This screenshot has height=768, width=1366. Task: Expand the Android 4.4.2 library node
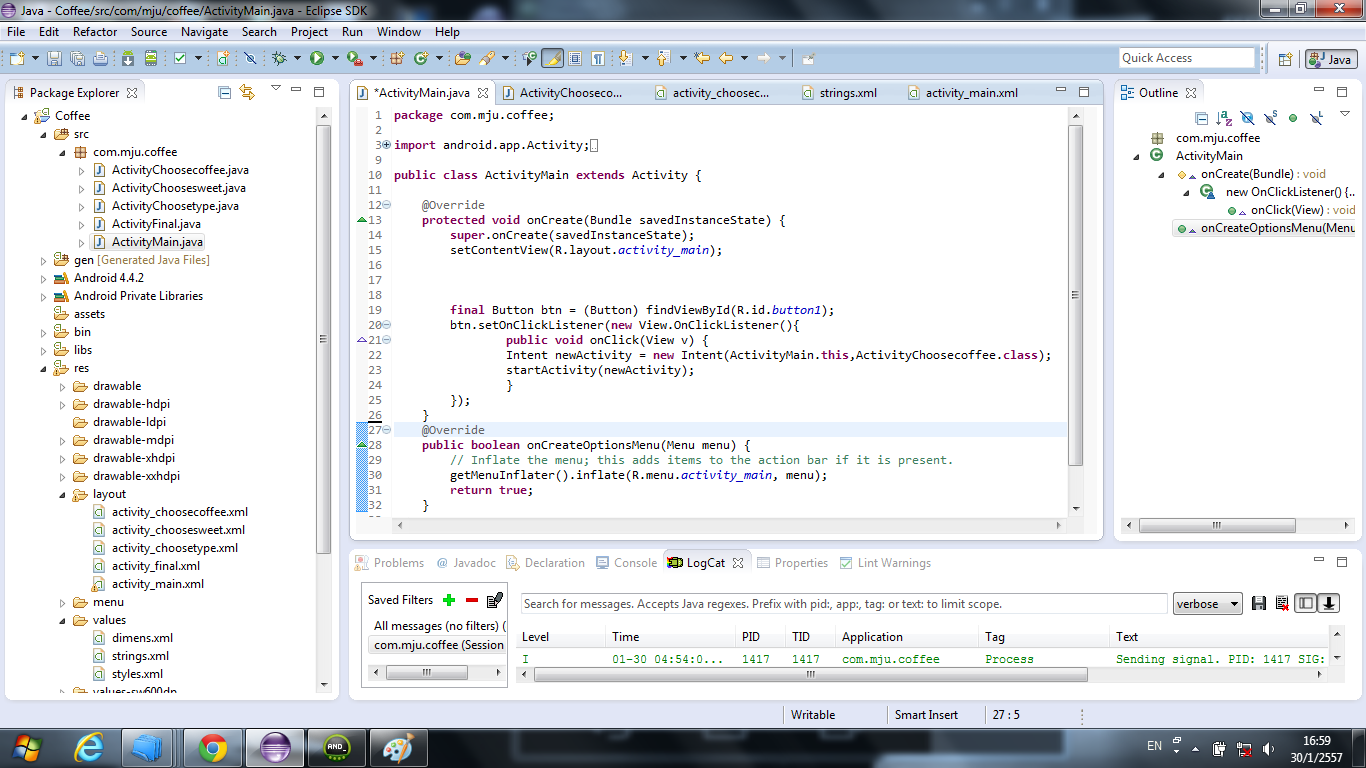(43, 278)
